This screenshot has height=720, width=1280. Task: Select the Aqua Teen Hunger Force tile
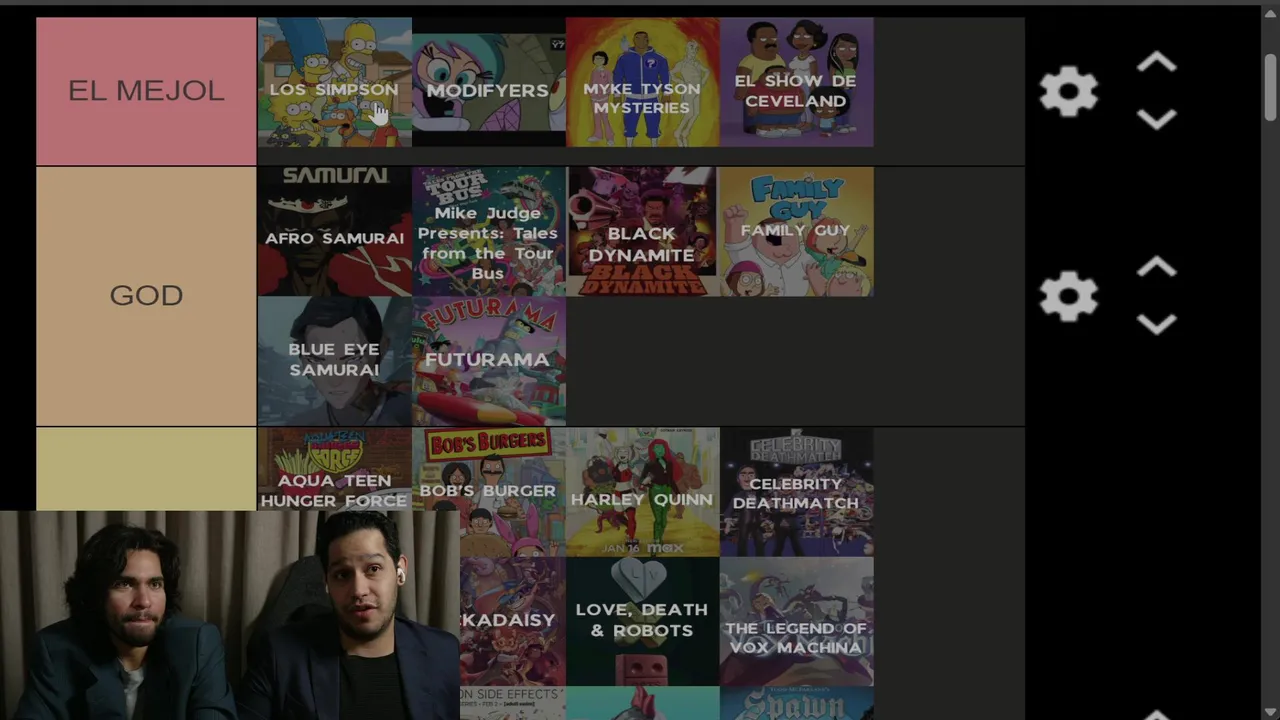(334, 469)
